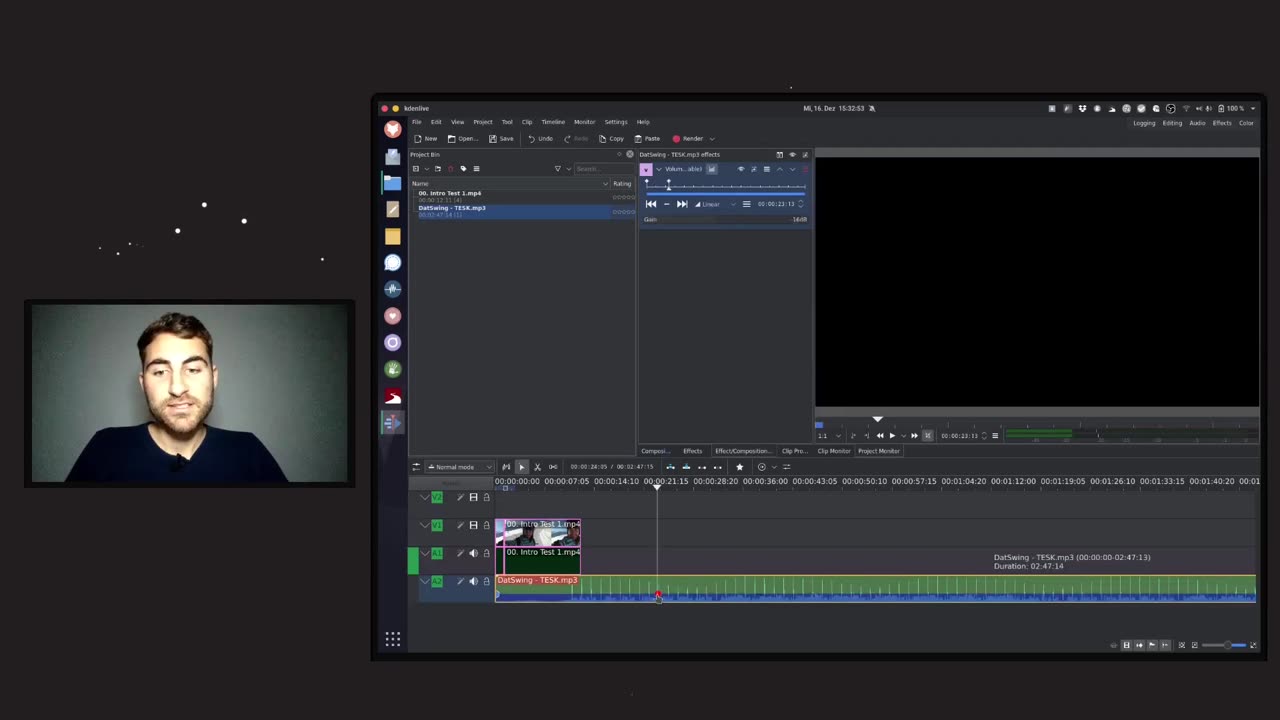Open the 1:1 monitor zoom dropdown

tap(827, 436)
